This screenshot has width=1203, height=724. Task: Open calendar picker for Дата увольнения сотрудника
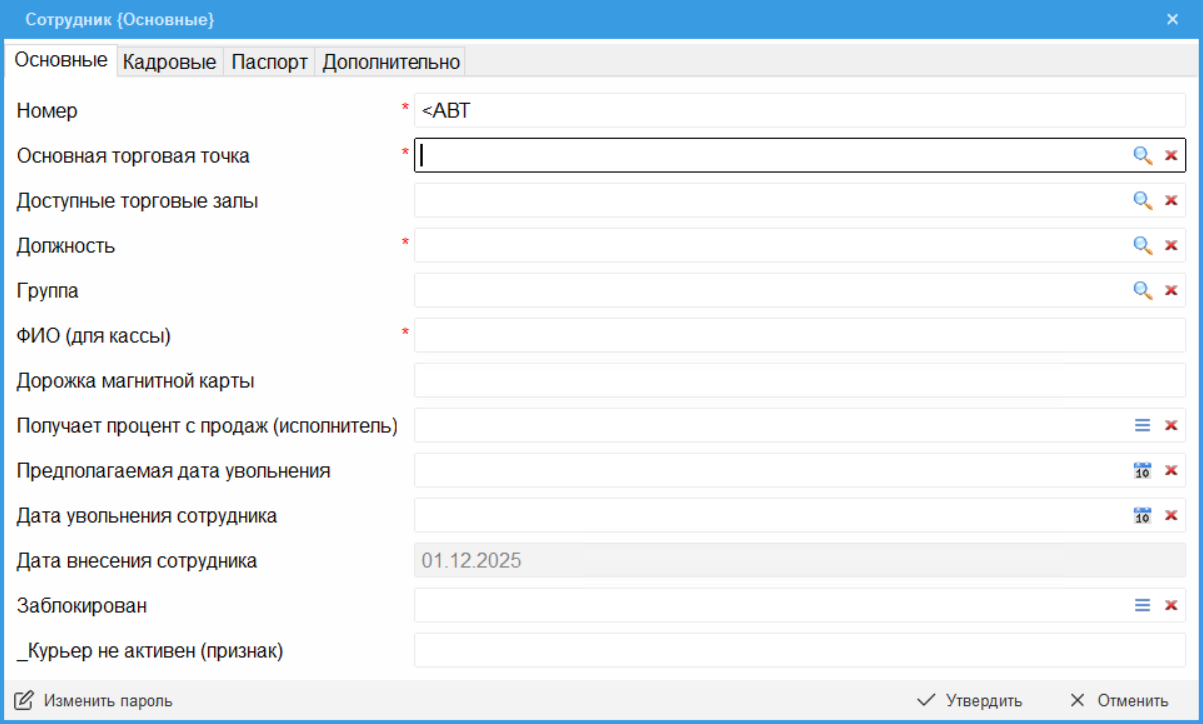click(1142, 515)
